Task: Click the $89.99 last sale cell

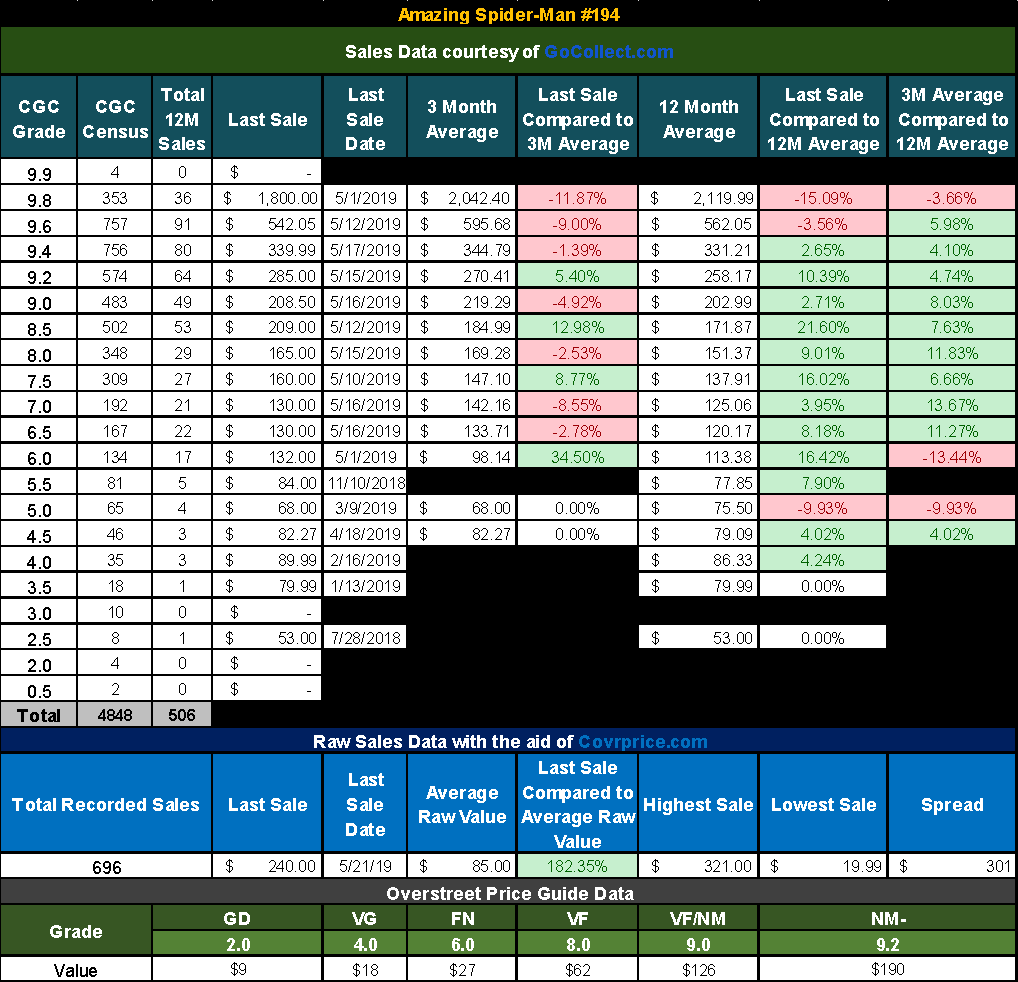Action: point(267,560)
